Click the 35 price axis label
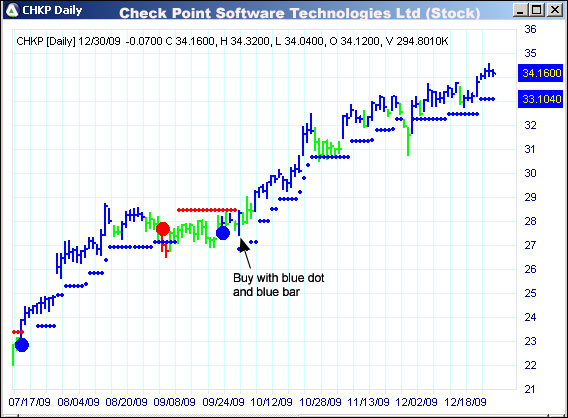 pos(530,53)
